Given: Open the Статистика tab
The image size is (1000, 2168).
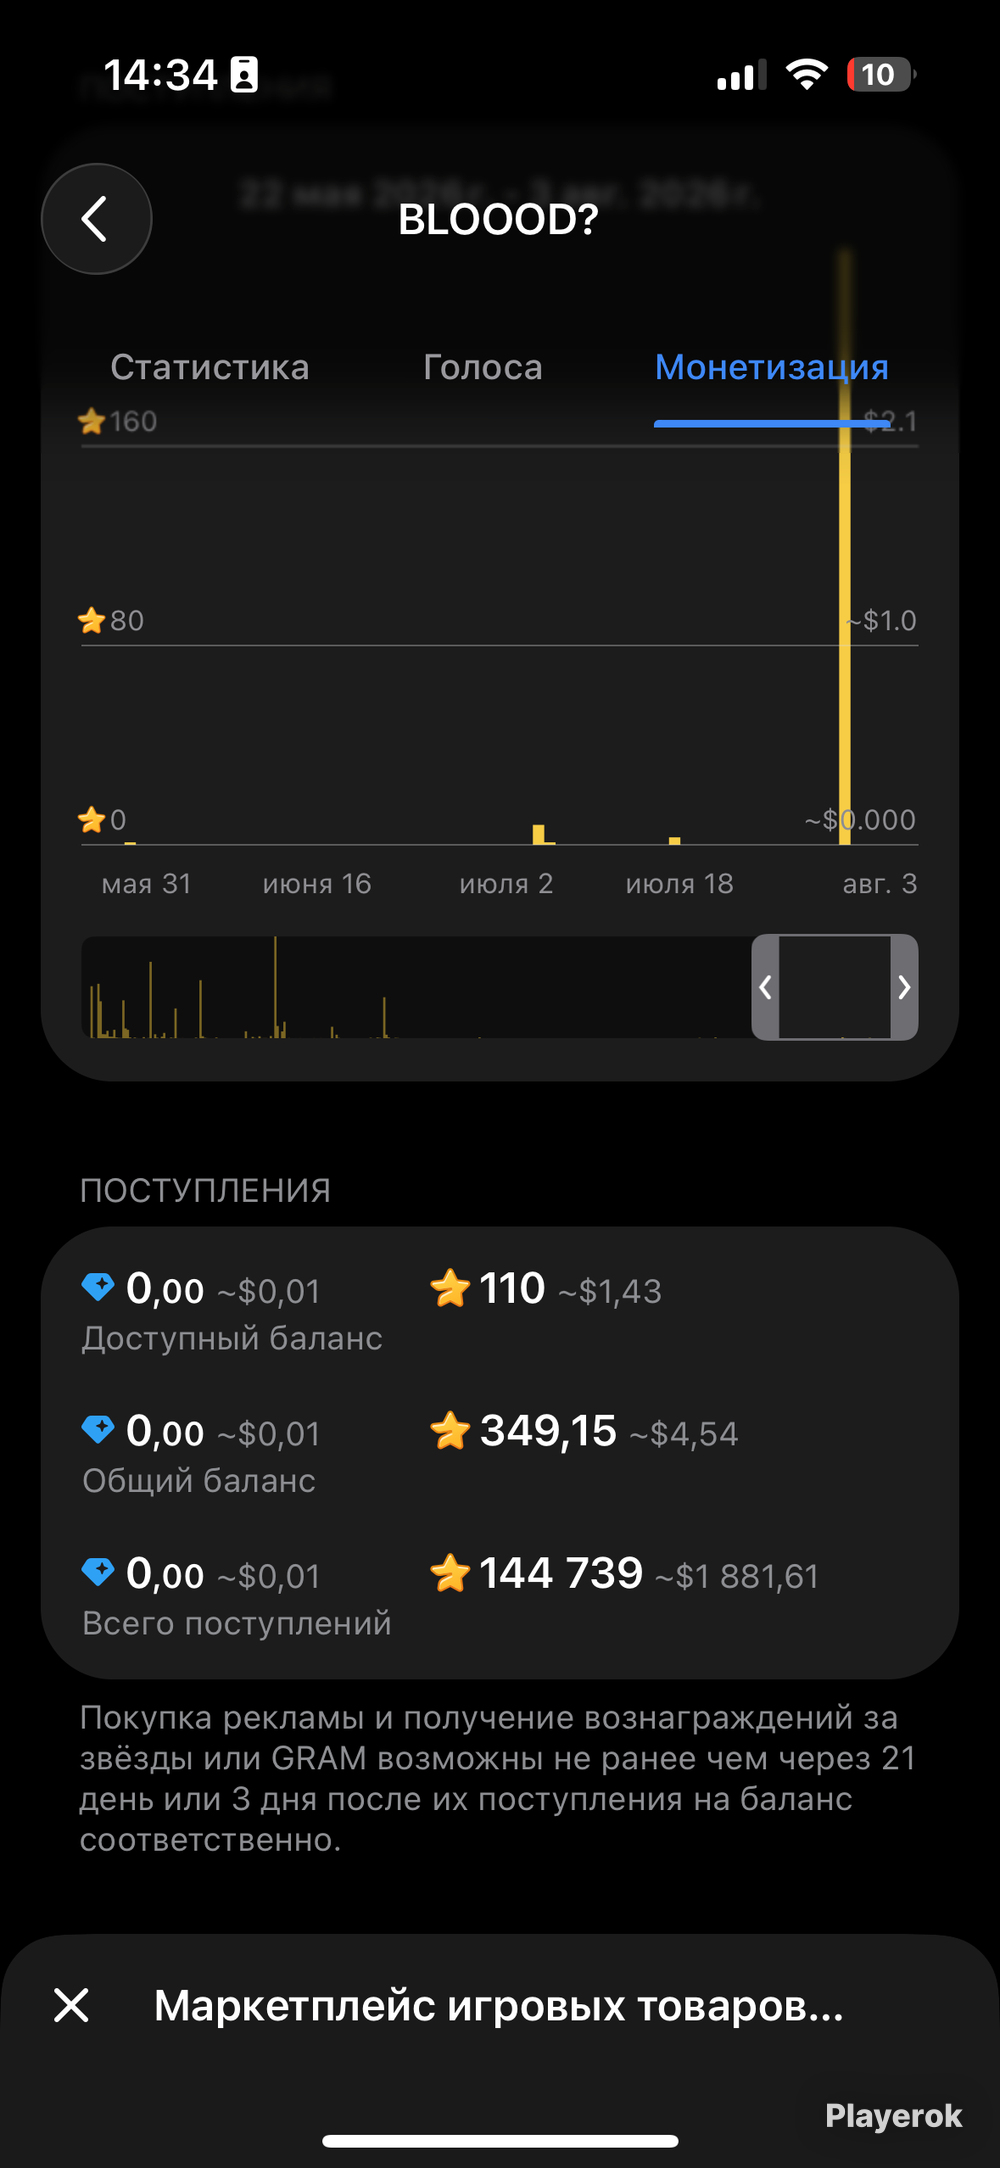Looking at the screenshot, I should (210, 367).
